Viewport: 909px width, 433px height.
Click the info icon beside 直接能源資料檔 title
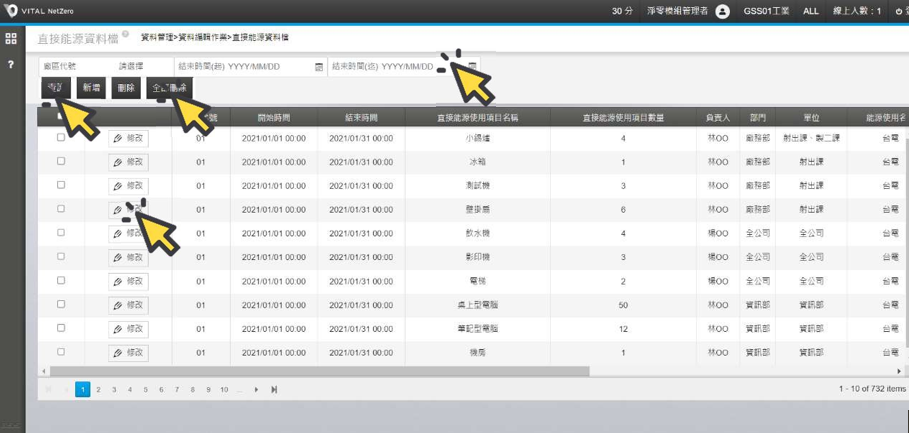(125, 34)
